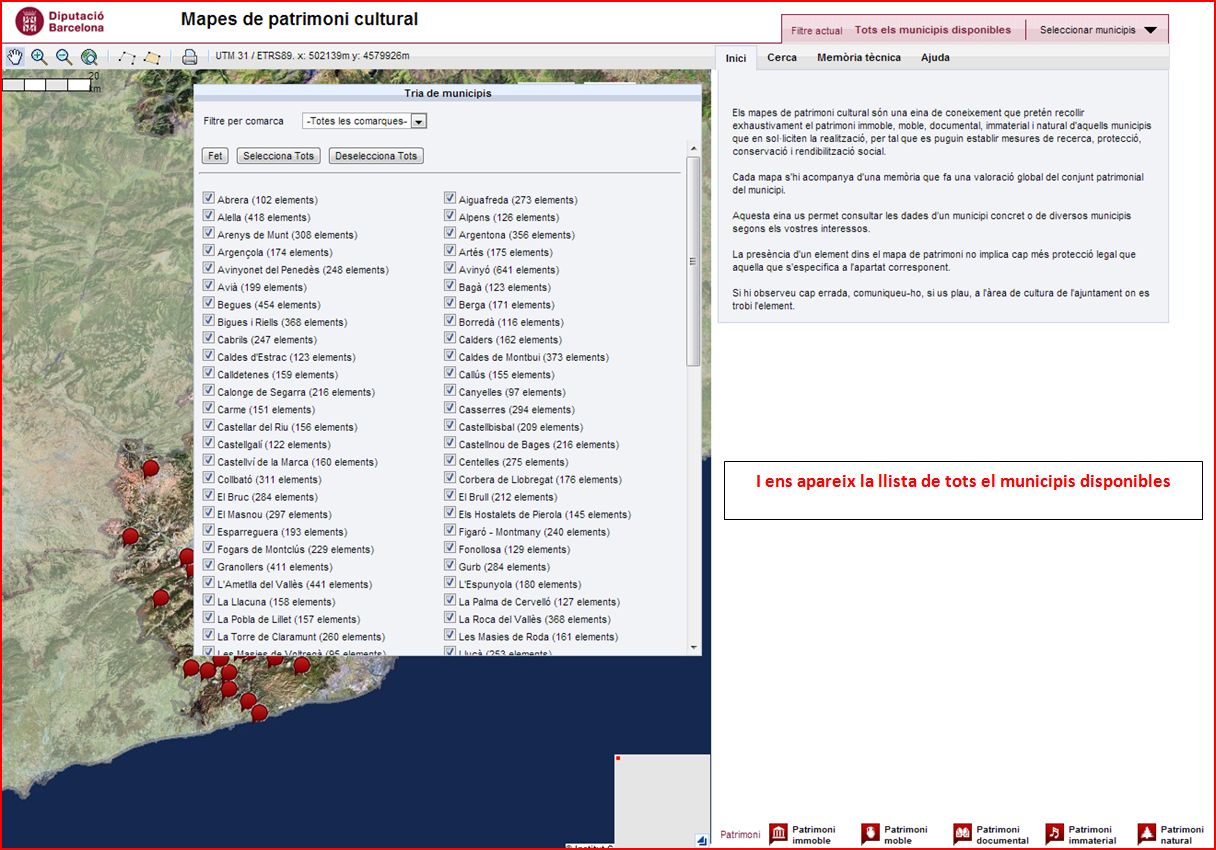Click the red map marker near Collbató
The width and height of the screenshot is (1216, 850).
pyautogui.click(x=150, y=467)
